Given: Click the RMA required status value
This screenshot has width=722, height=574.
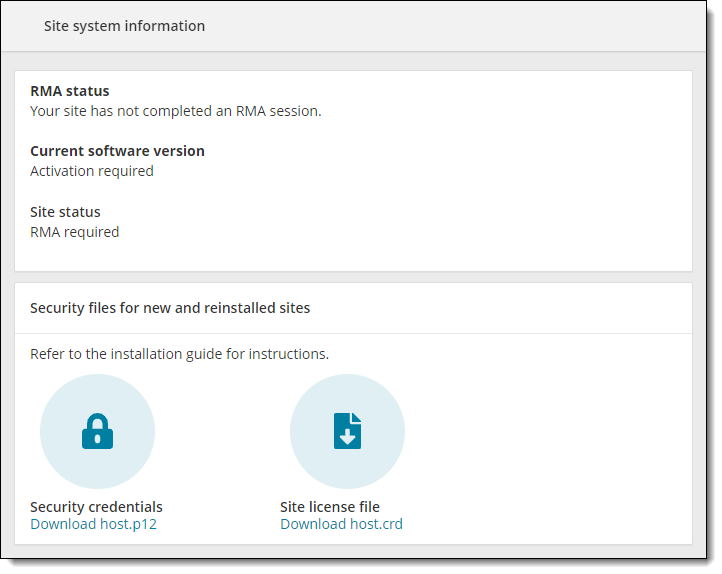Looking at the screenshot, I should pyautogui.click(x=75, y=232).
